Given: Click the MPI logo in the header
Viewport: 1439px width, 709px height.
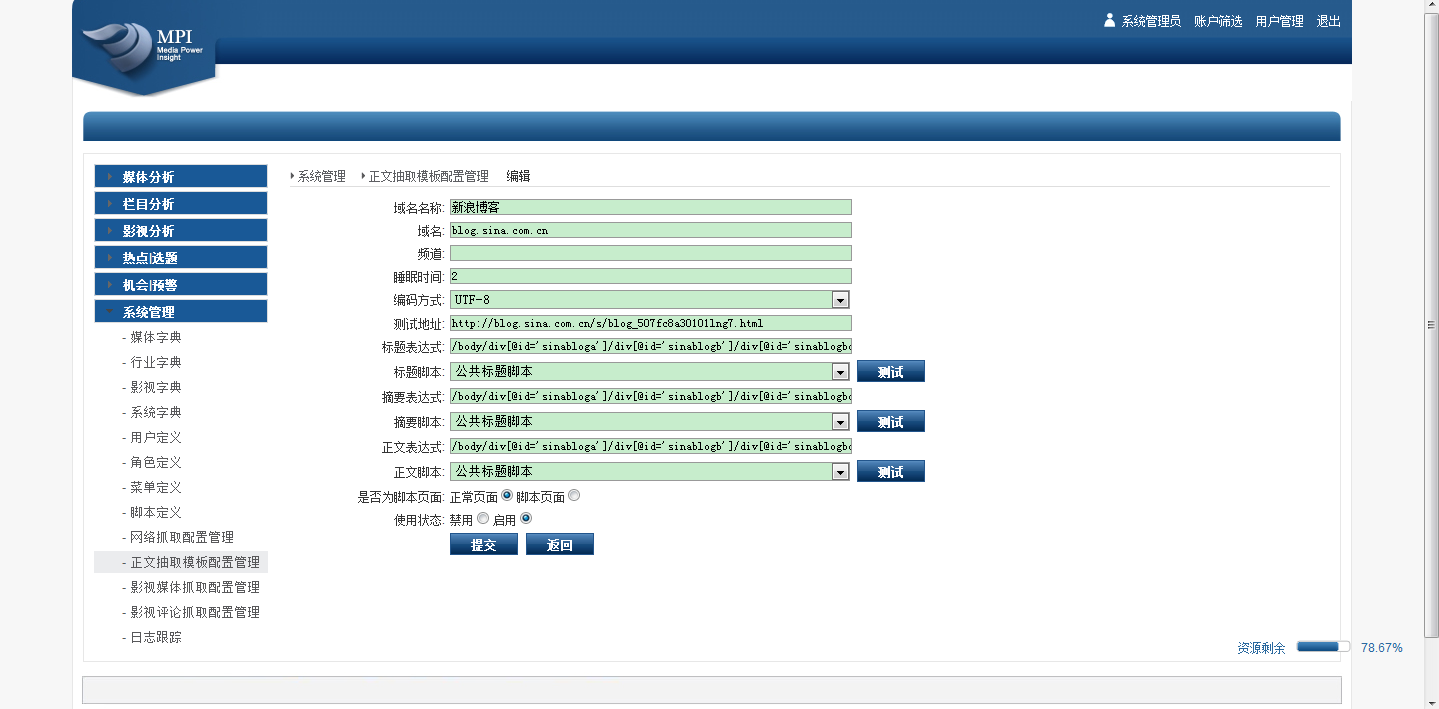Looking at the screenshot, I should [x=144, y=47].
